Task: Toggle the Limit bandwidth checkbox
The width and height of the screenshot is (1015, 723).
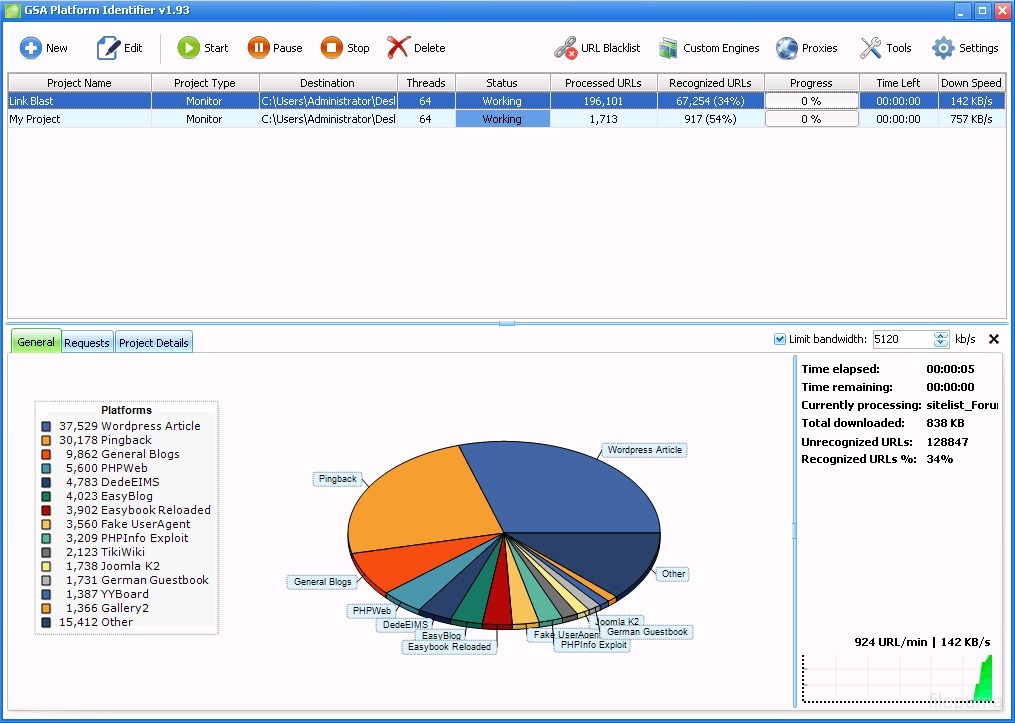Action: click(x=780, y=339)
